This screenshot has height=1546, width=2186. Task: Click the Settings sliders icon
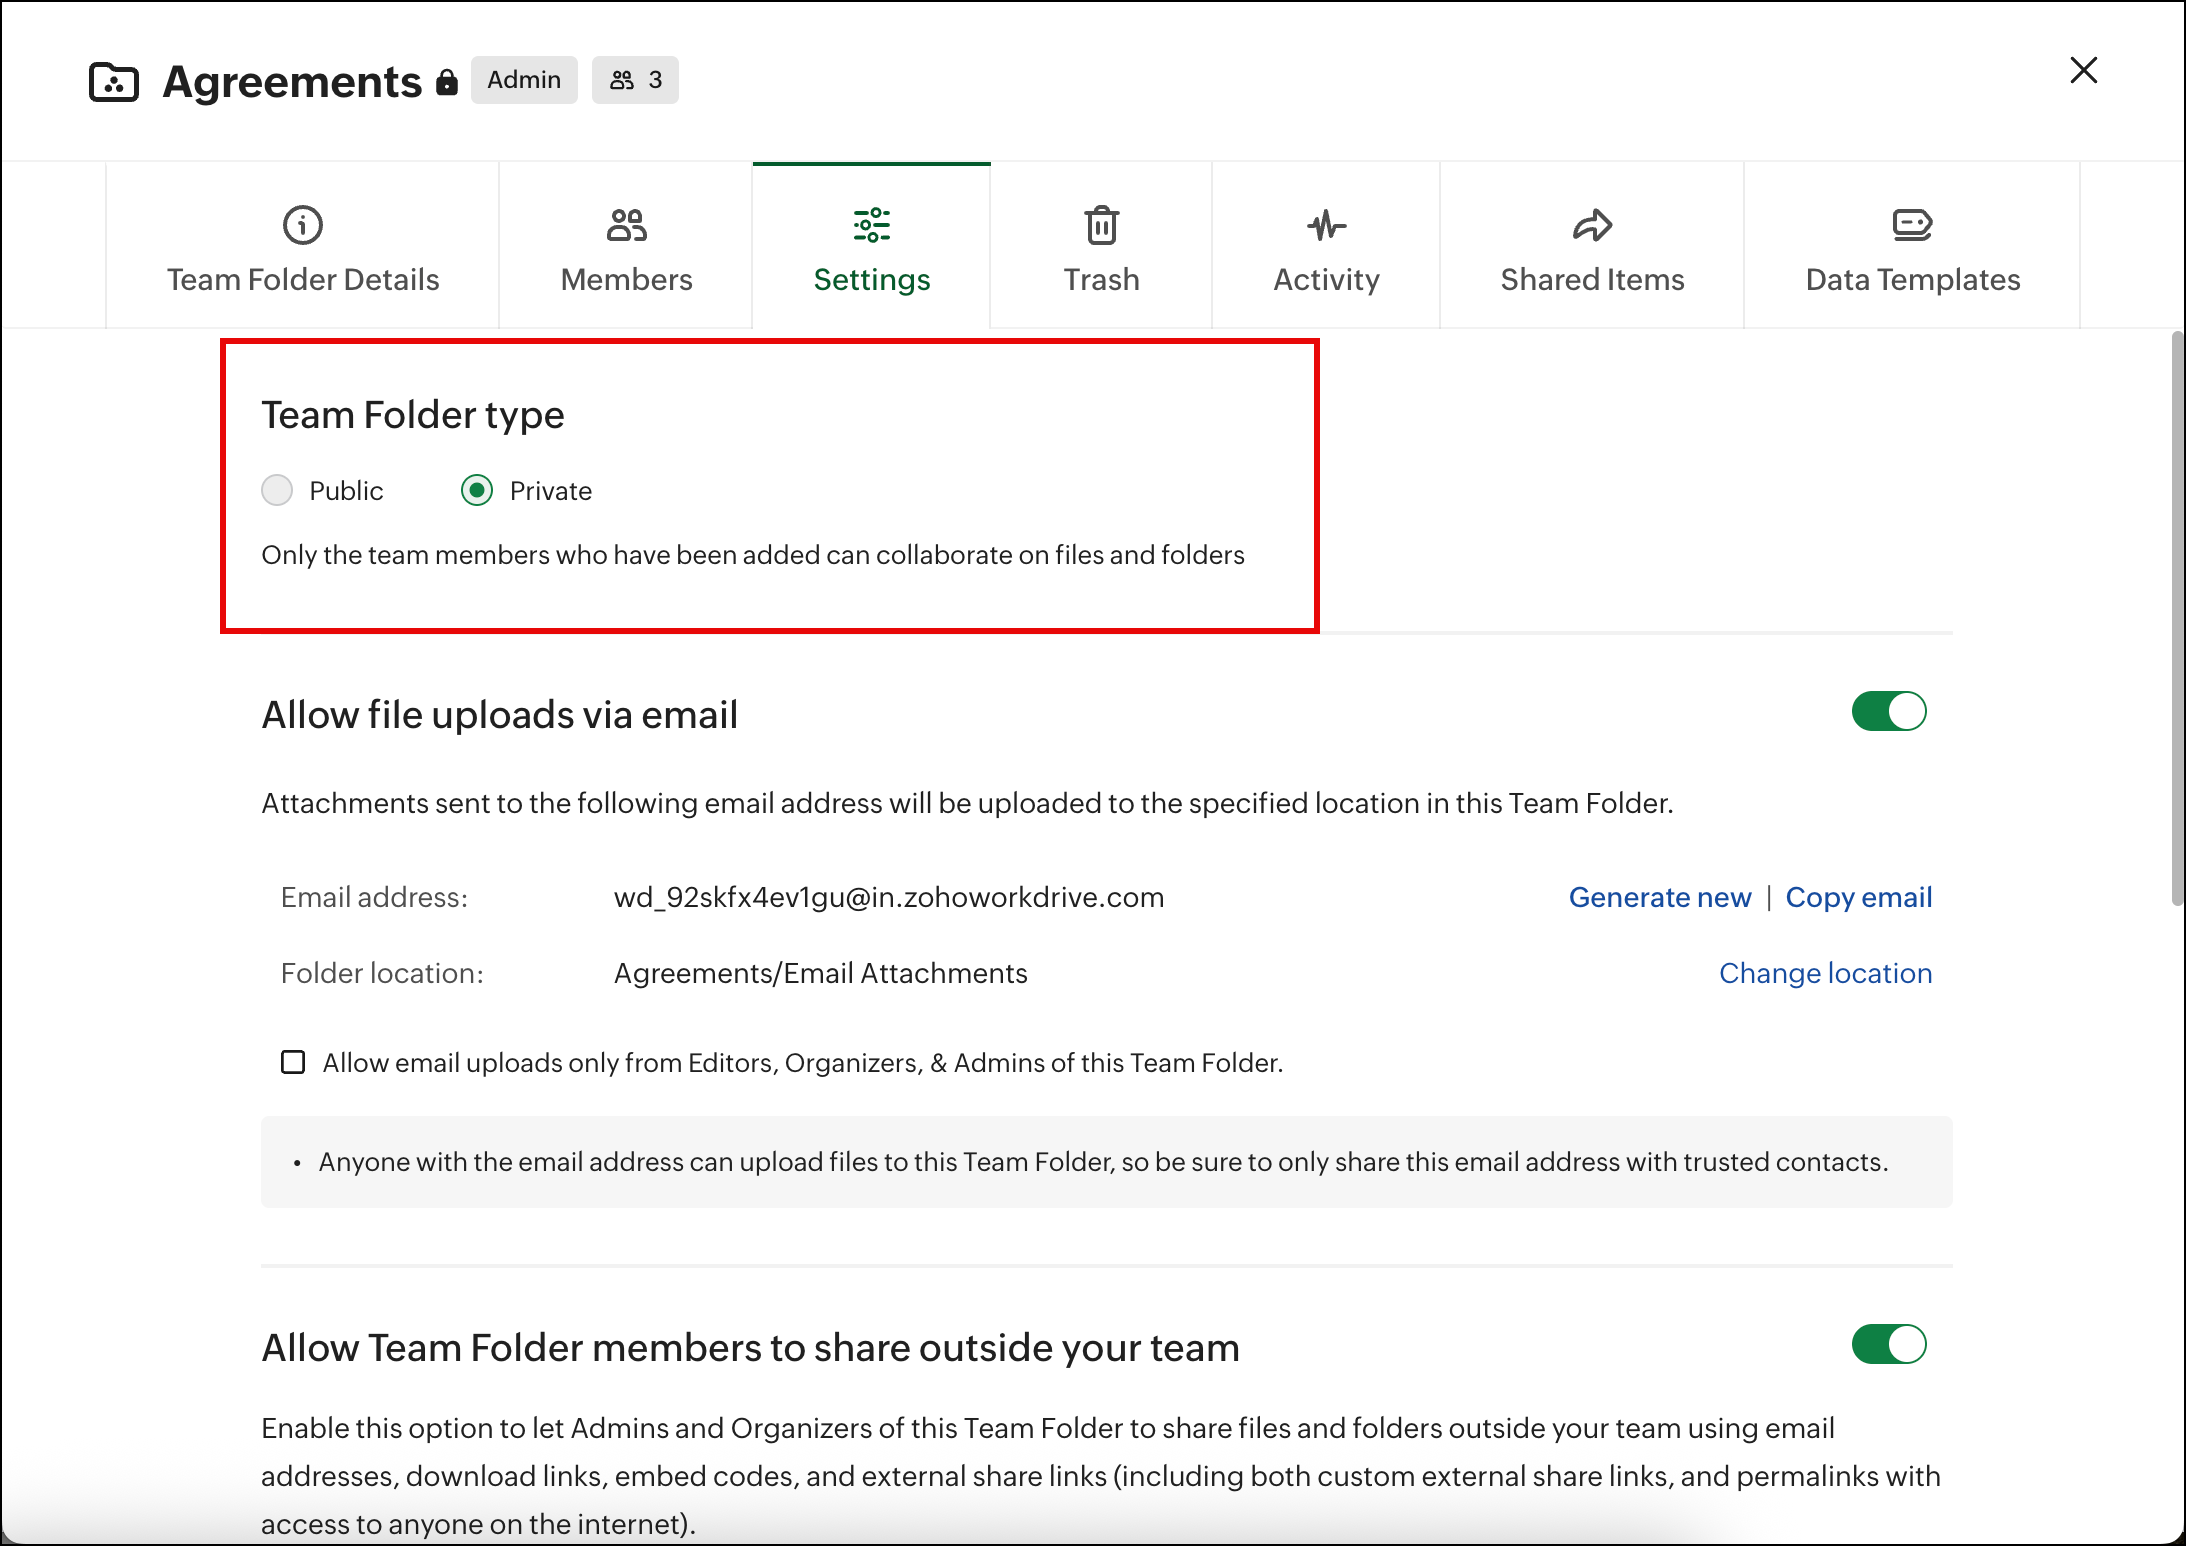871,225
